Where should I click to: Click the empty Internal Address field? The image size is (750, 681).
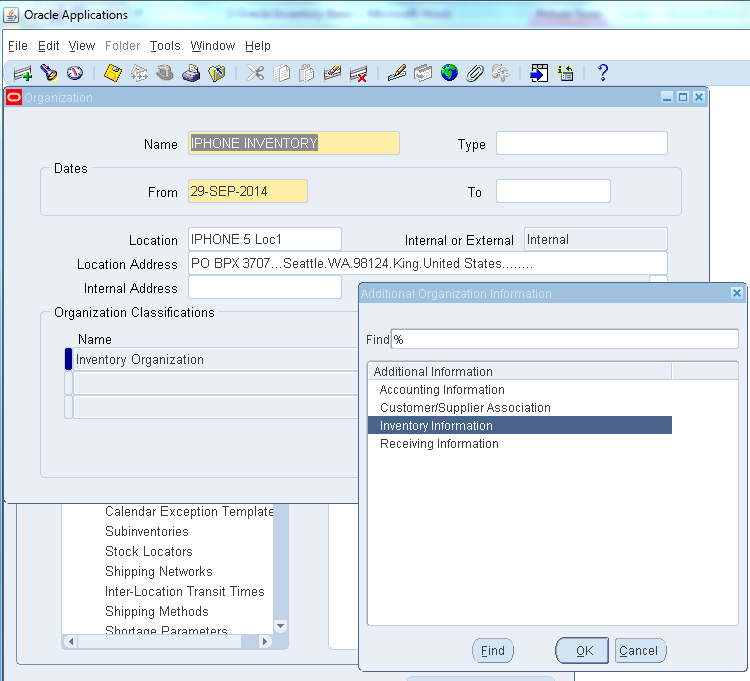[x=265, y=287]
